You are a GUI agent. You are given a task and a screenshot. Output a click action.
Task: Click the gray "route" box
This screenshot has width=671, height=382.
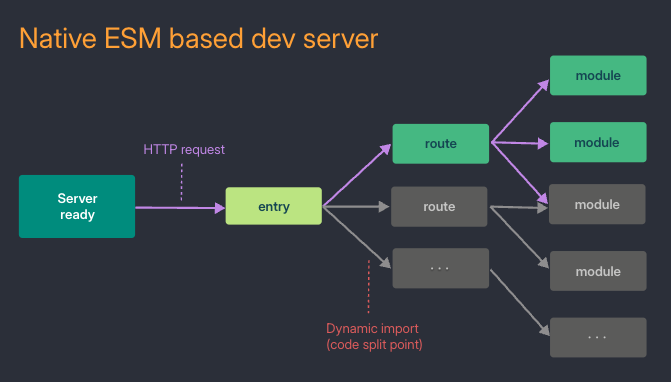point(439,207)
